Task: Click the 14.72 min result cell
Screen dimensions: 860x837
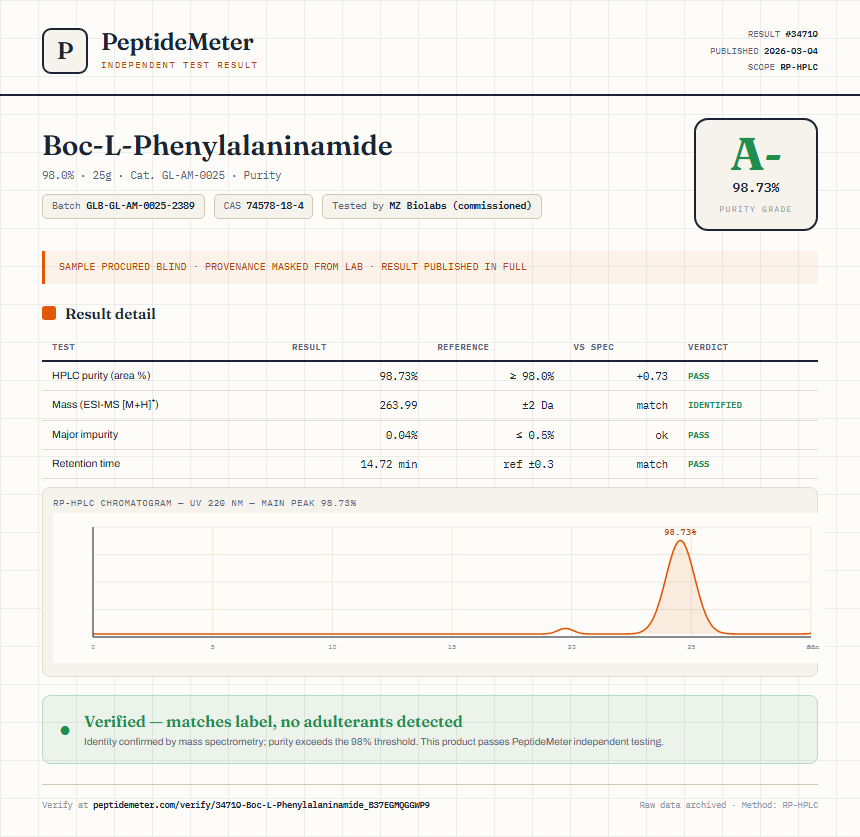Action: [389, 464]
